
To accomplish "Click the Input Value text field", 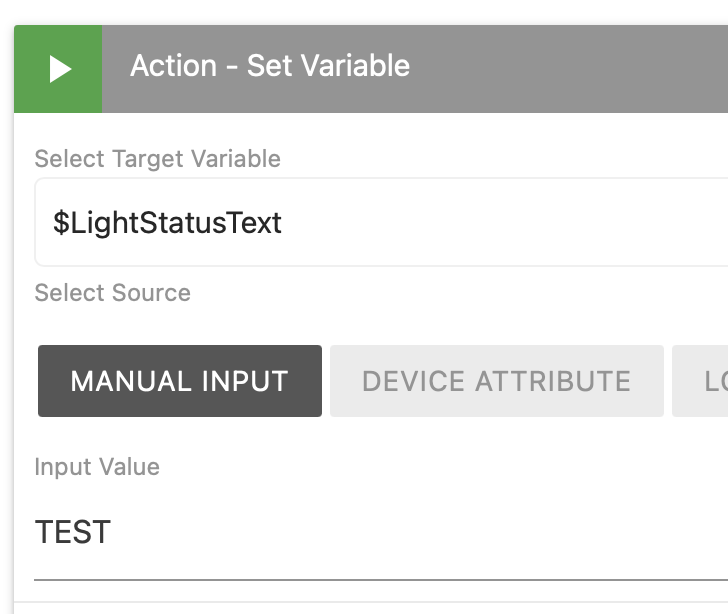I will pos(380,533).
